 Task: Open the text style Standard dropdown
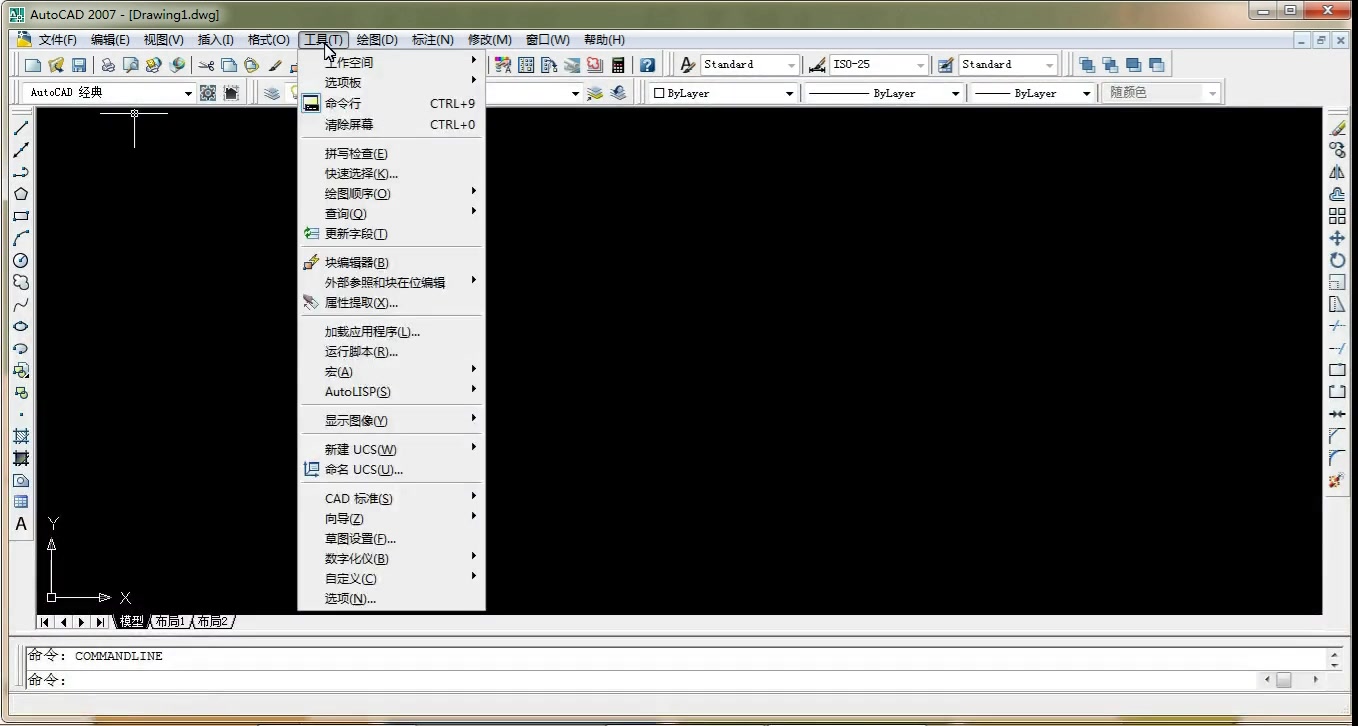click(x=792, y=65)
